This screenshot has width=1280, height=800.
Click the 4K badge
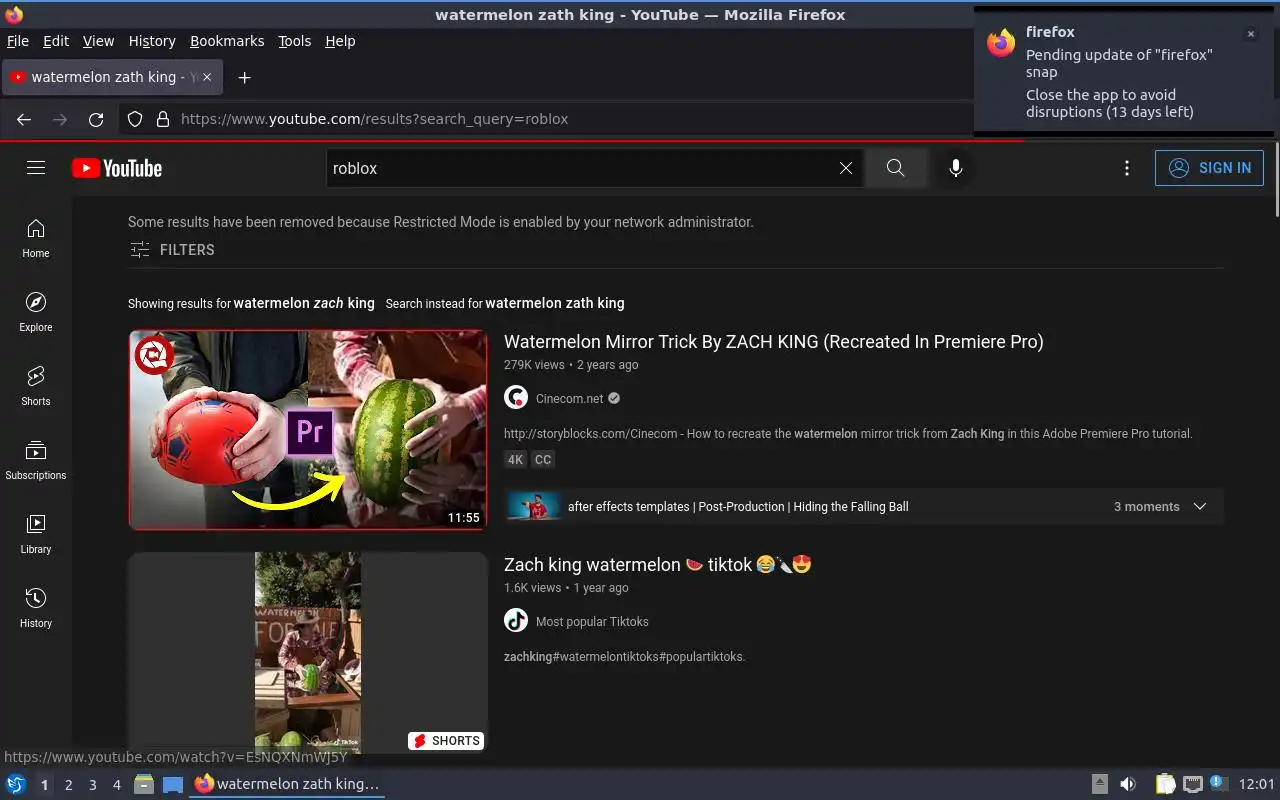(515, 460)
